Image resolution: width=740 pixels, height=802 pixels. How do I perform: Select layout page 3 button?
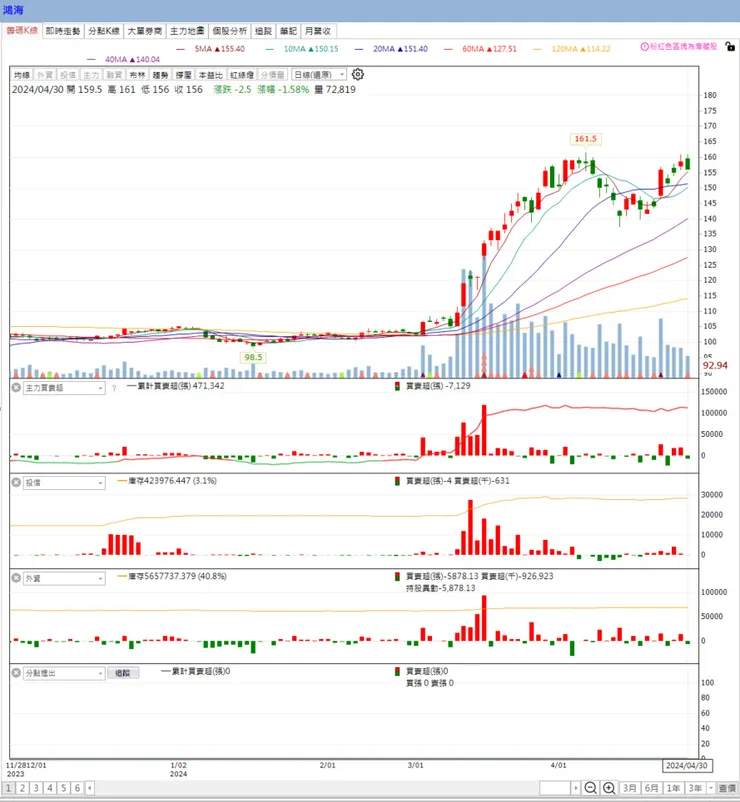[36, 788]
